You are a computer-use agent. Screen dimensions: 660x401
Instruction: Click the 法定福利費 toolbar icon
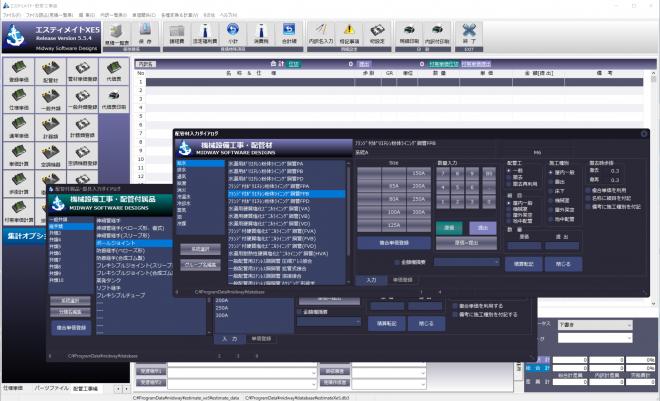click(x=205, y=34)
